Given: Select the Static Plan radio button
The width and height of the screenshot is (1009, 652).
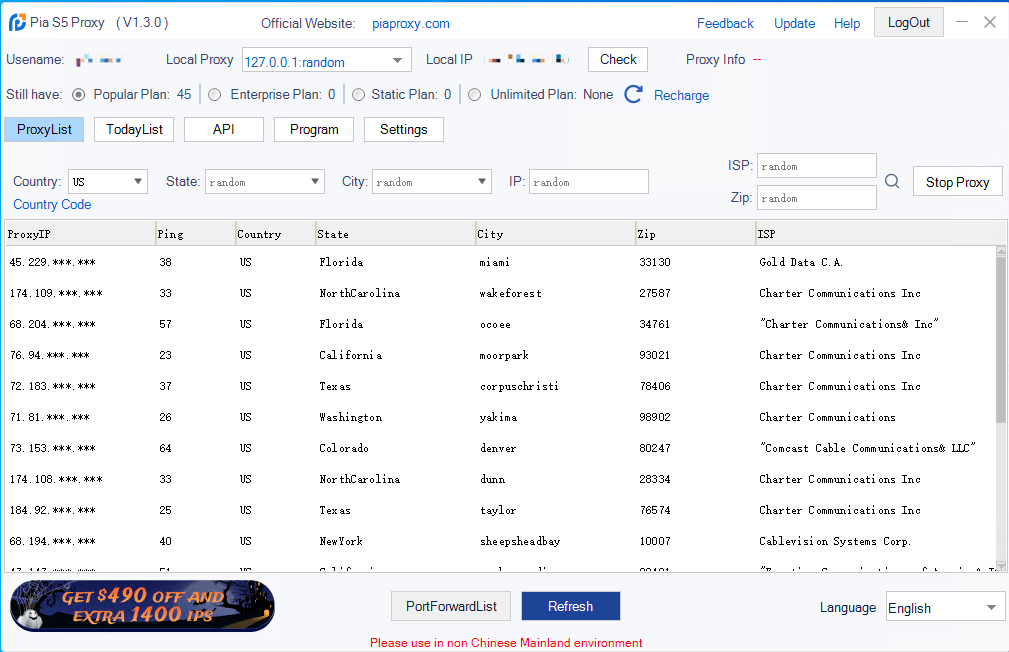Looking at the screenshot, I should pos(358,95).
